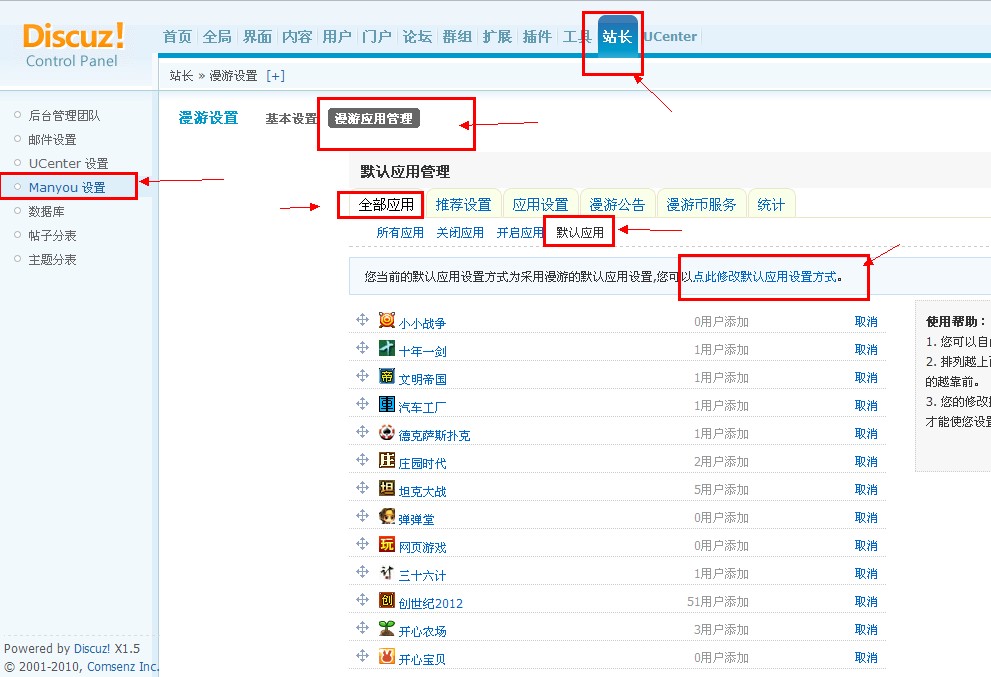Click the move handle for 文明帝国 row
This screenshot has height=677, width=991.
click(x=362, y=376)
